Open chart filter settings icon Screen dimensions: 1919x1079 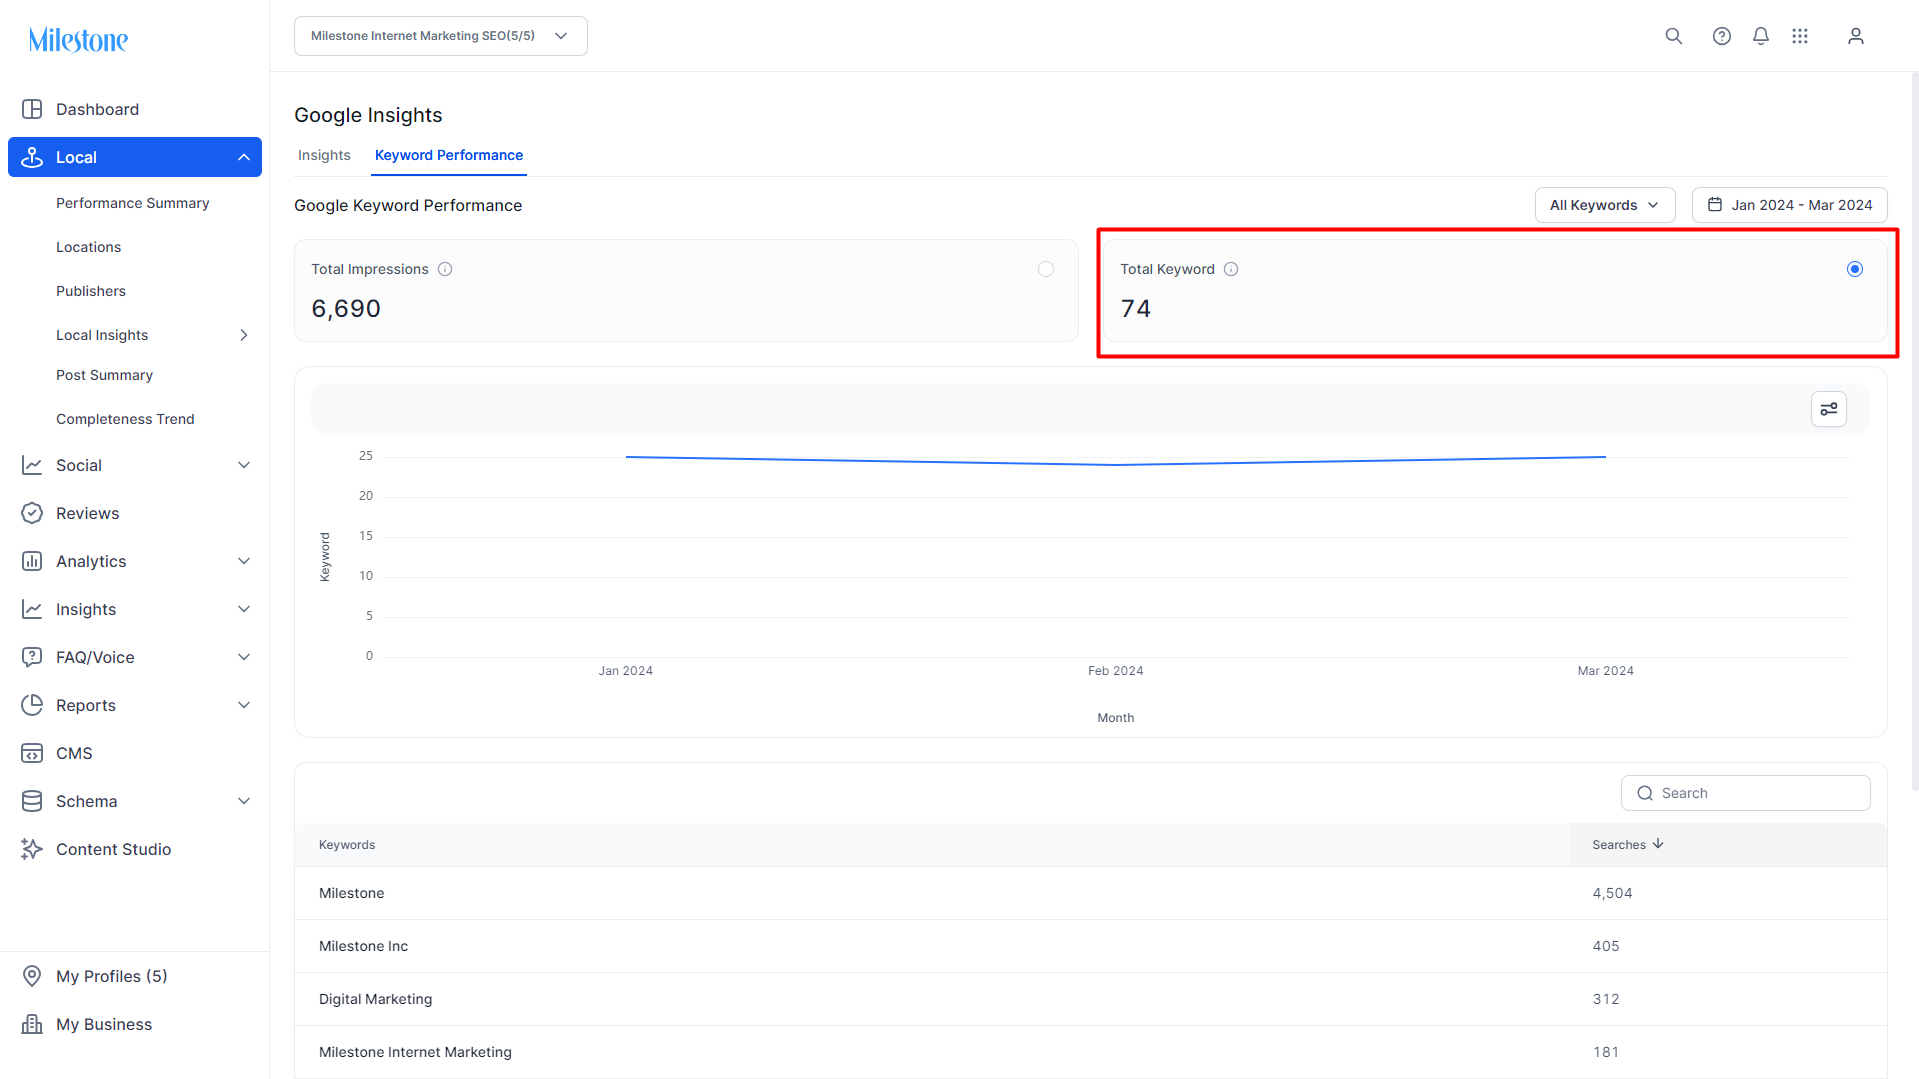click(1828, 409)
